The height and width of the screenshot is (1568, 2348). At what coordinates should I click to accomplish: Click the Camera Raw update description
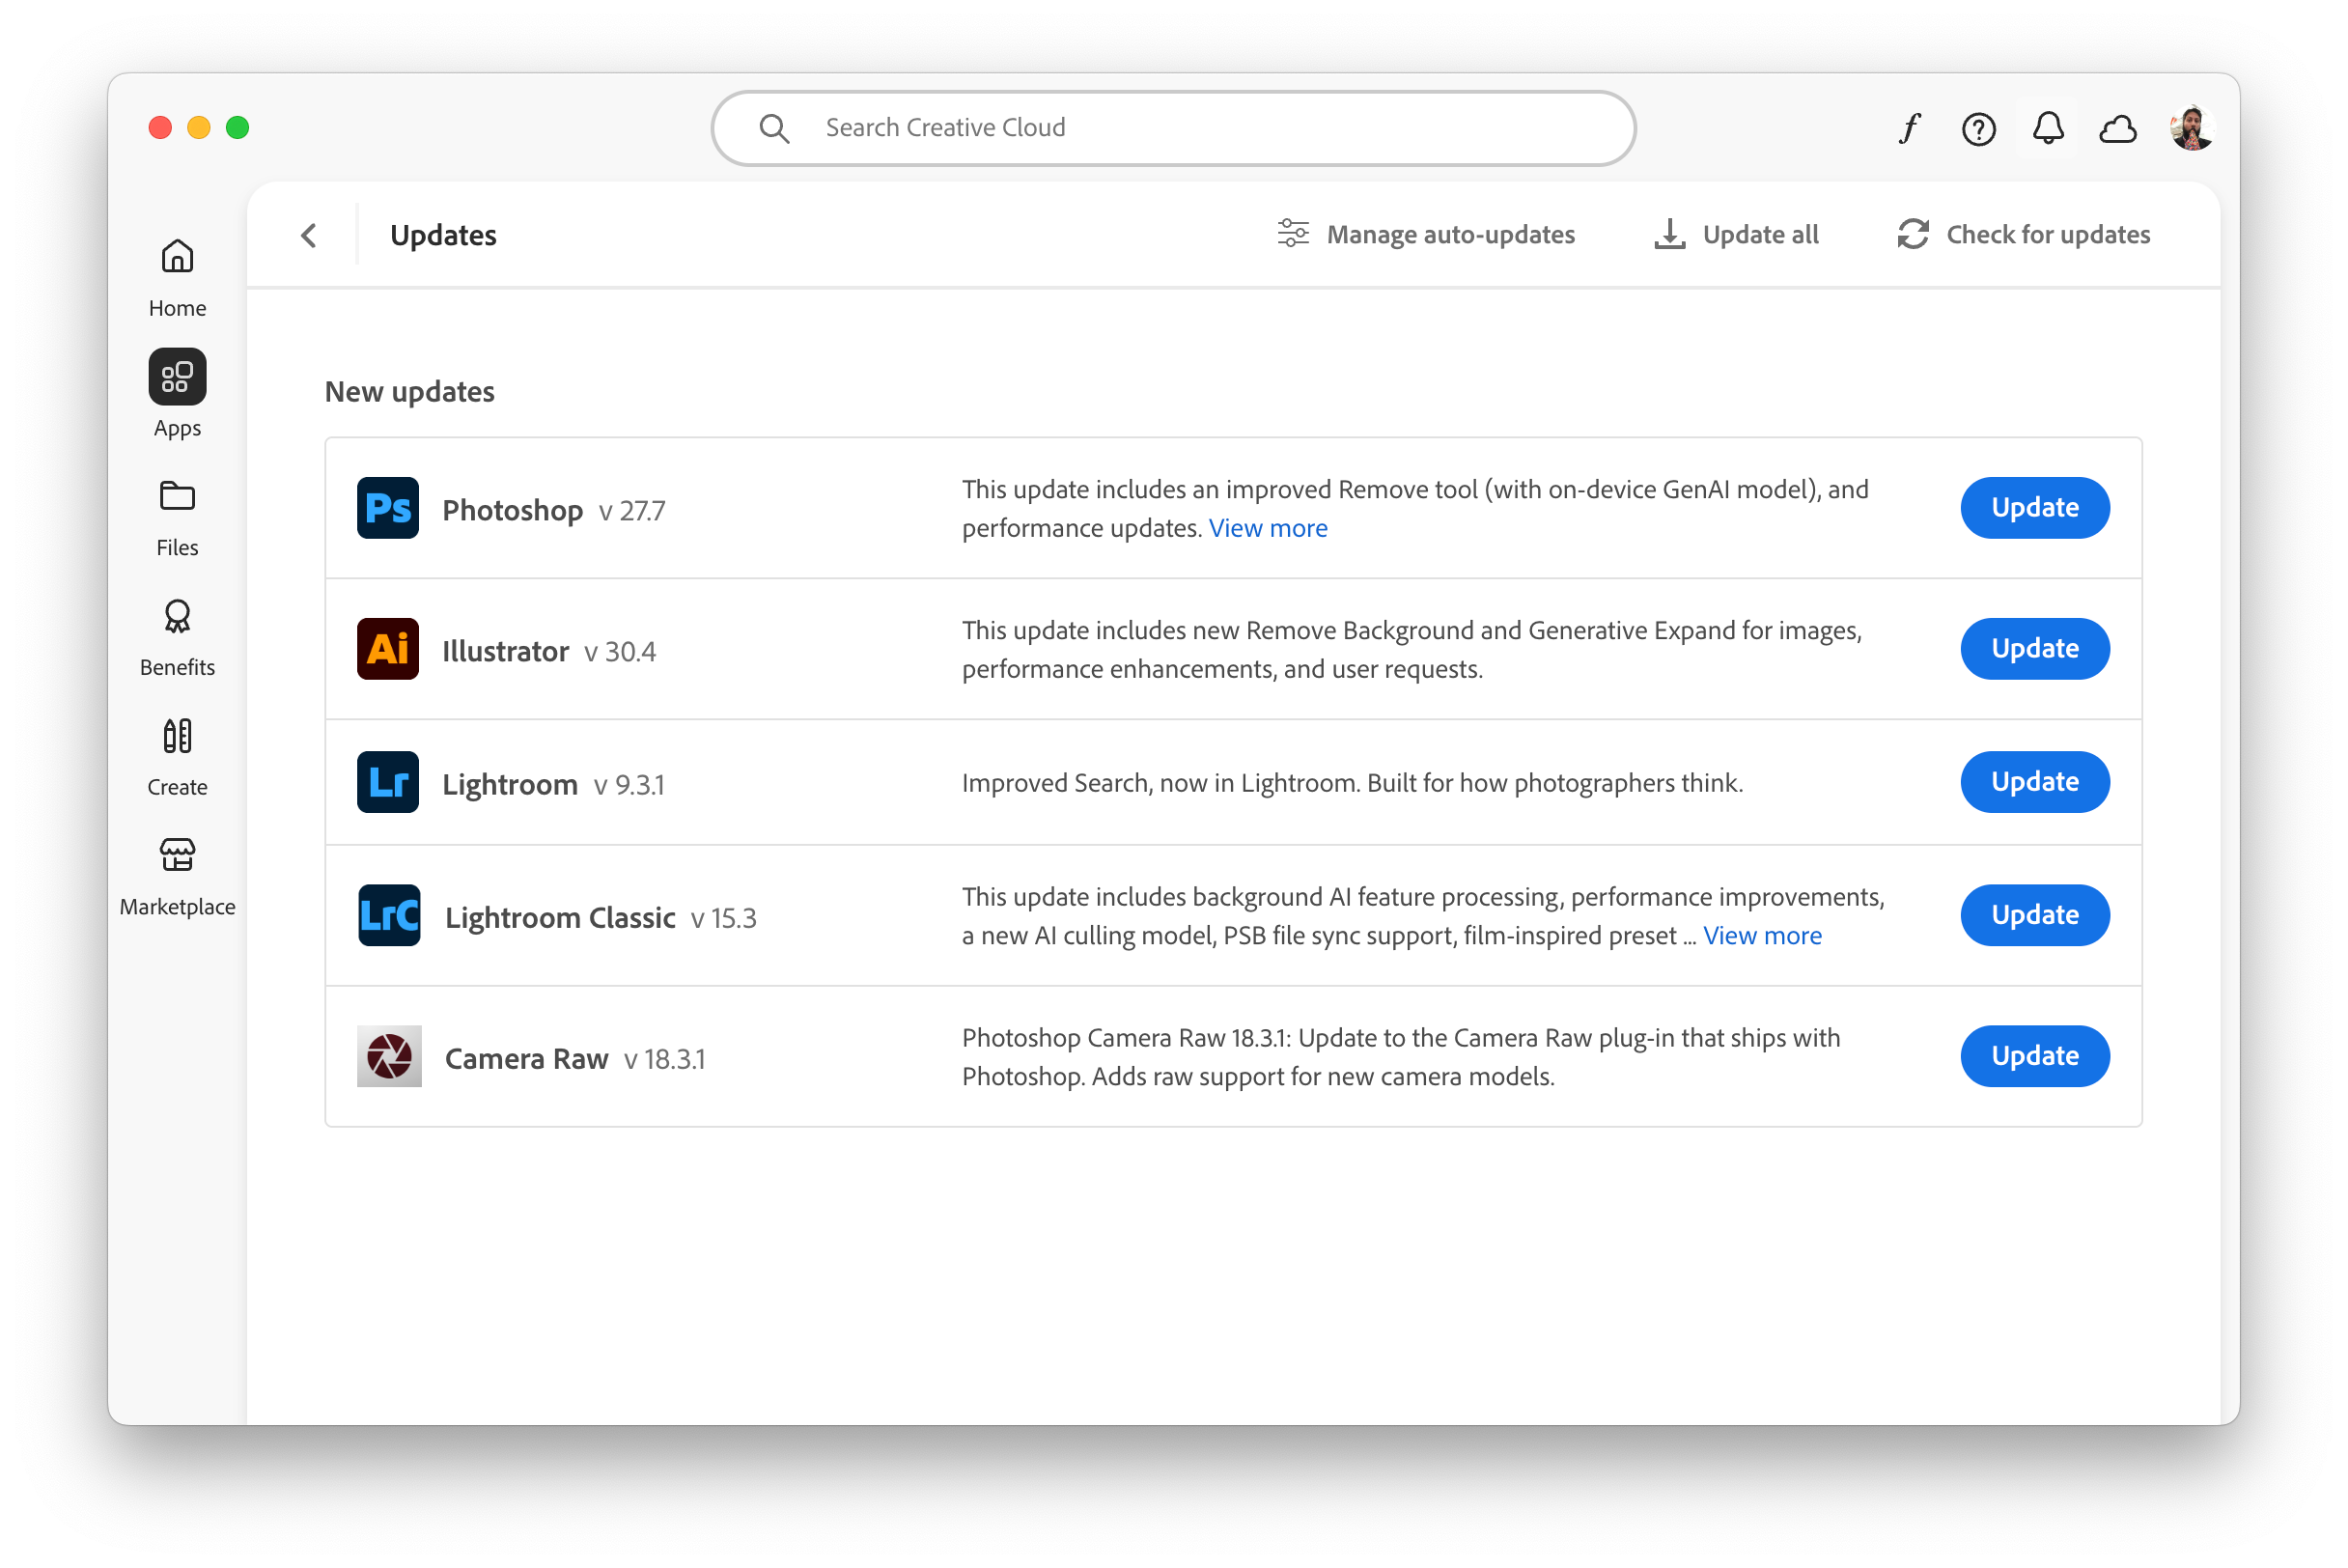pyautogui.click(x=1401, y=1056)
